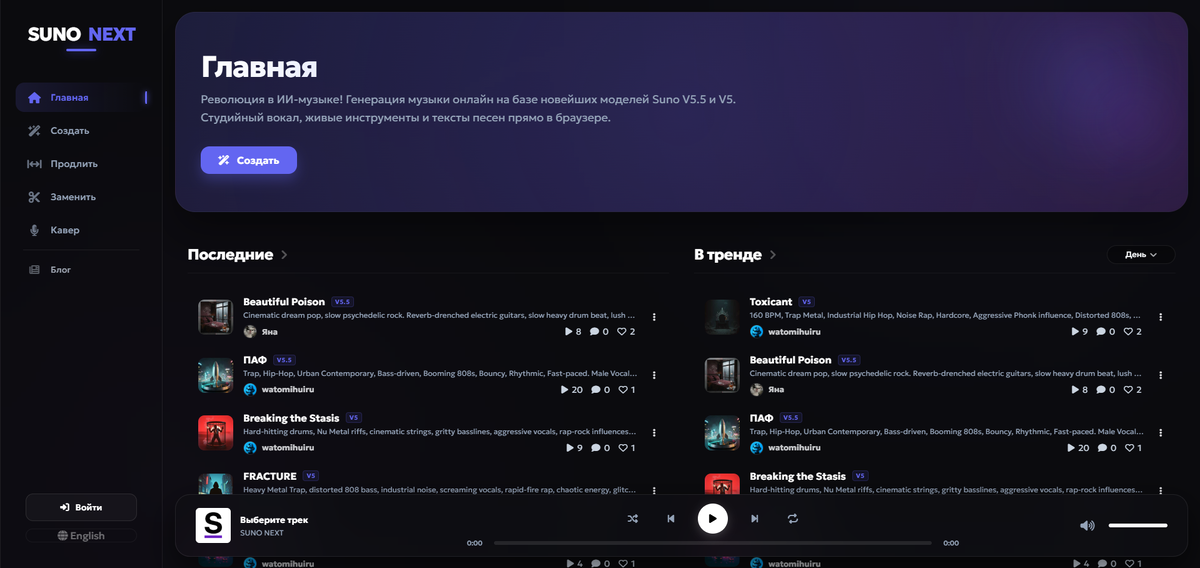Screen dimensions: 1200x568
Task: Switch language to English
Action: click(x=81, y=536)
